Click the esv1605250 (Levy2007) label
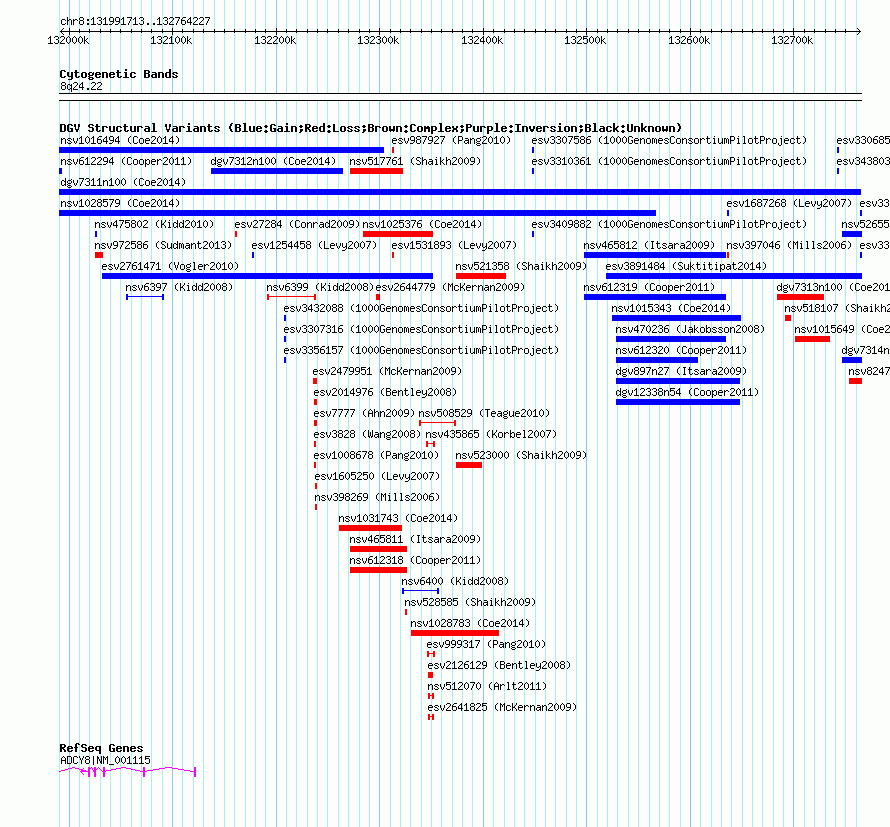 377,476
